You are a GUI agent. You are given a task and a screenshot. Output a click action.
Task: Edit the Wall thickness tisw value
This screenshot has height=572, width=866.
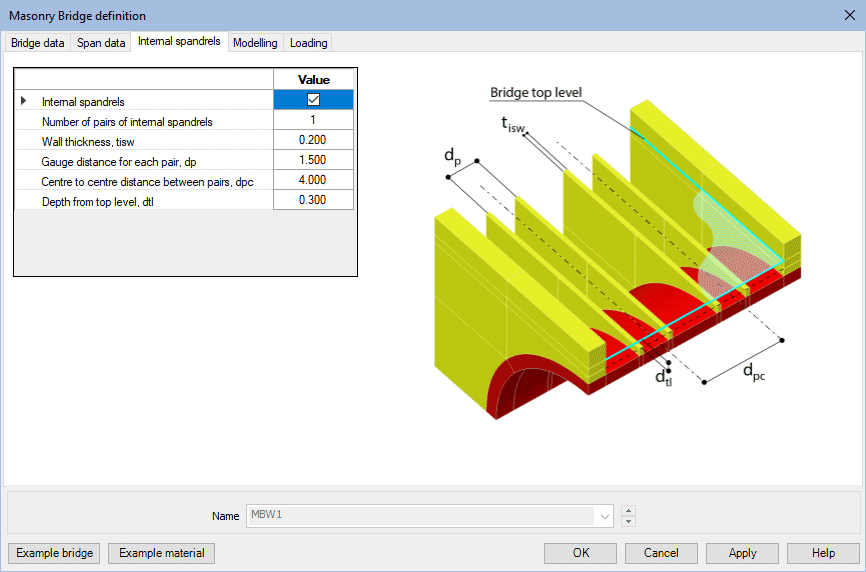point(313,140)
